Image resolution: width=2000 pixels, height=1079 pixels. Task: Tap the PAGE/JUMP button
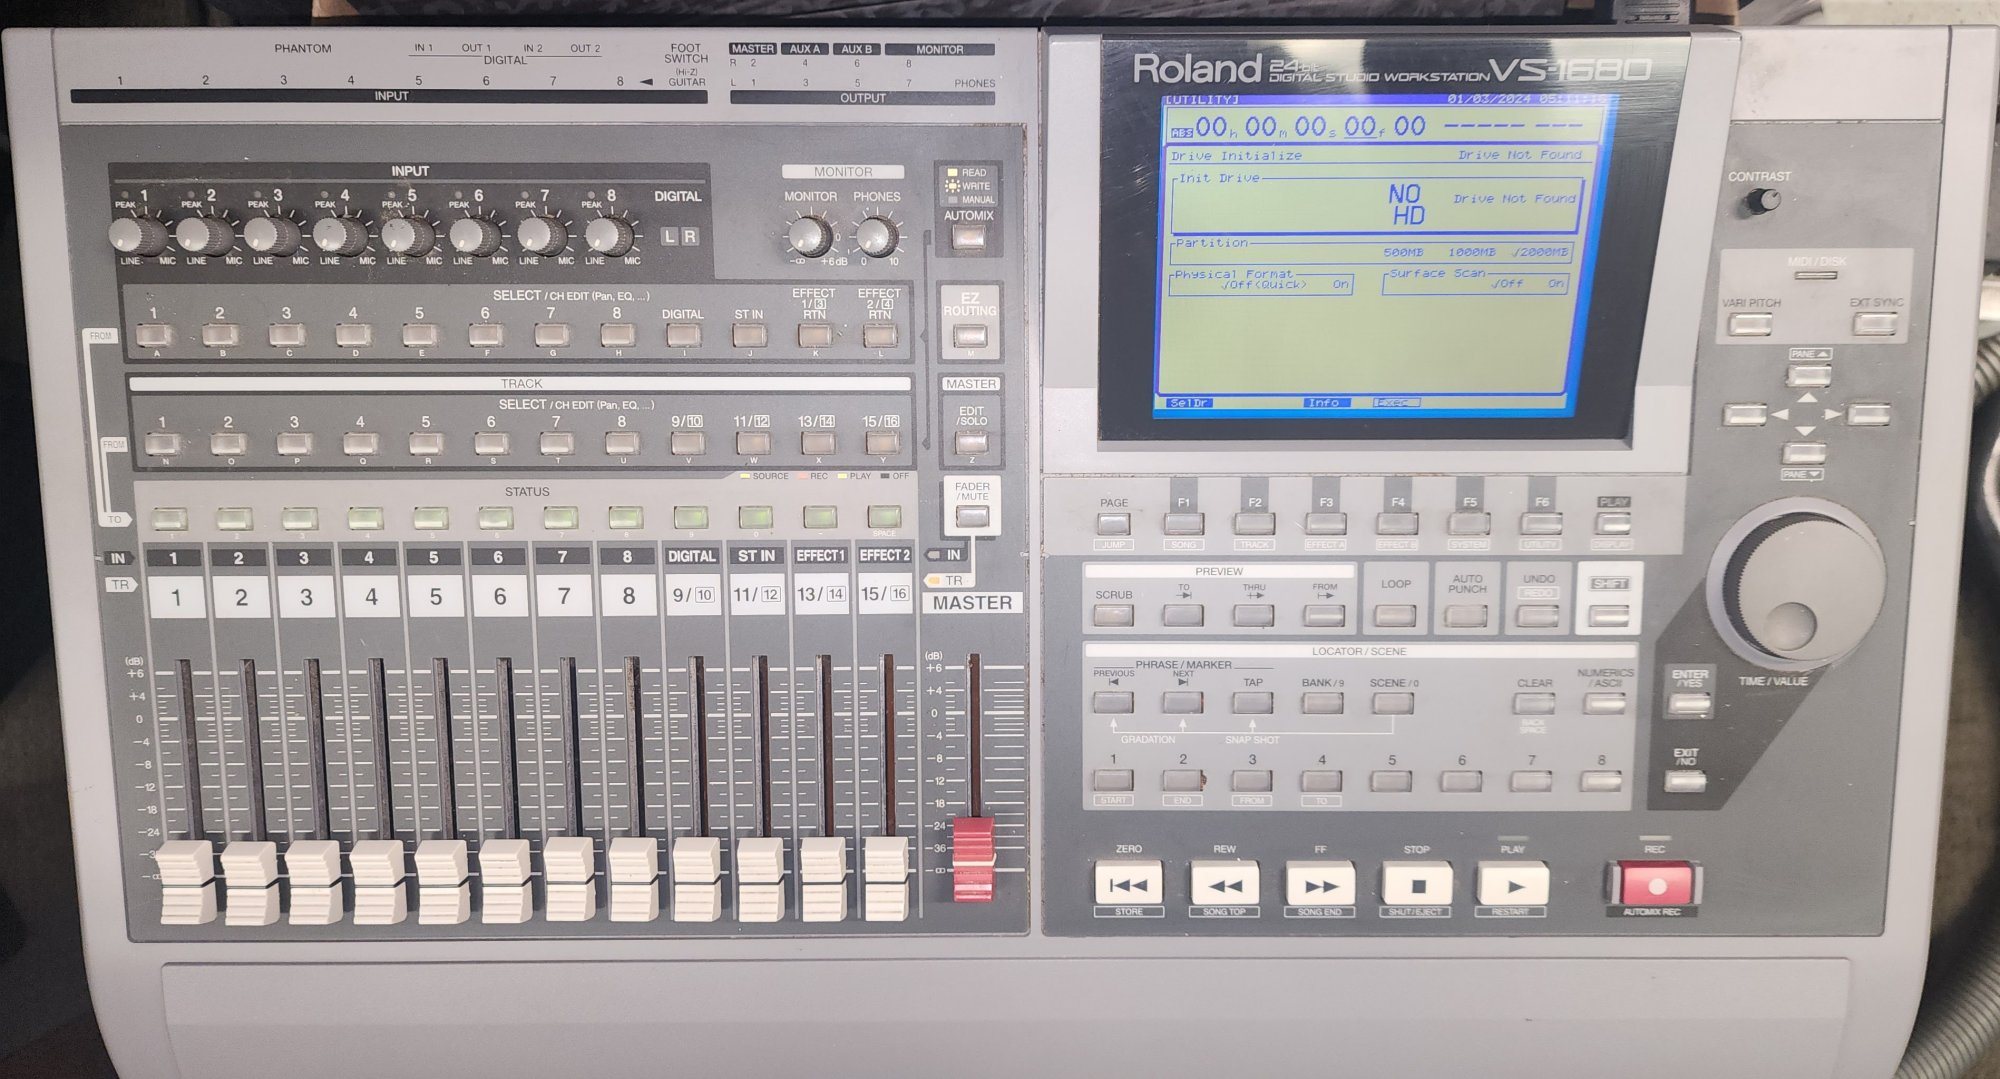(1113, 523)
